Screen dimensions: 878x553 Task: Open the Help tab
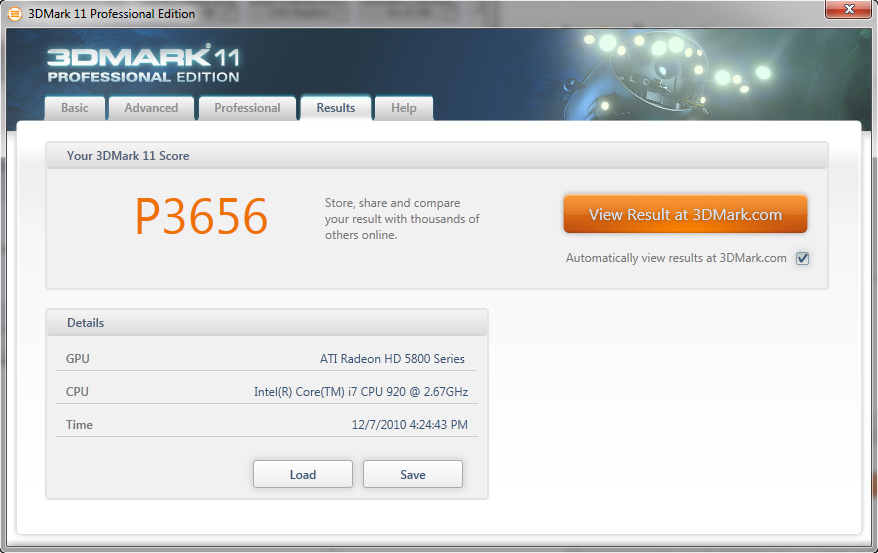coord(404,108)
